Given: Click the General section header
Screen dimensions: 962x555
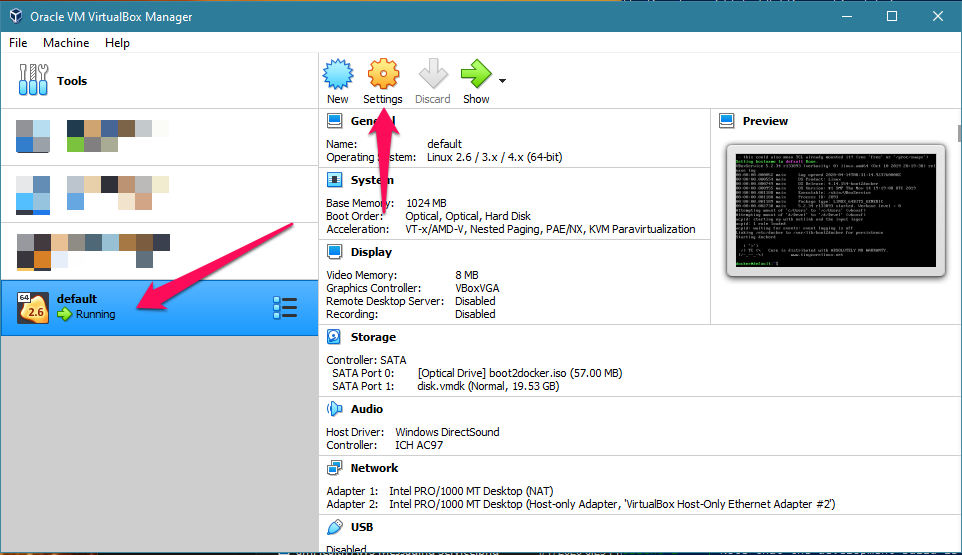Looking at the screenshot, I should pos(372,121).
